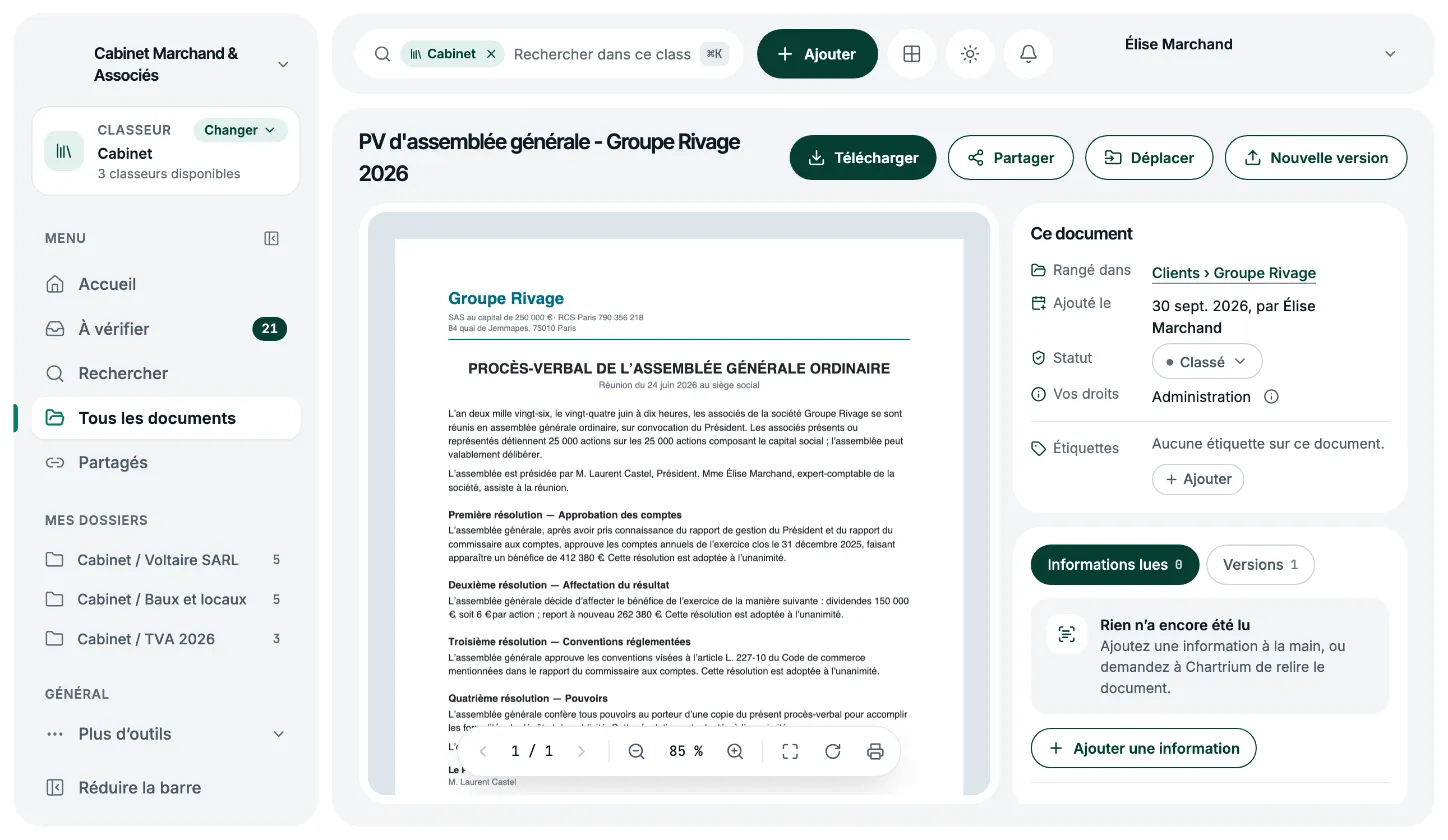This screenshot has height=840, width=1448.
Task: Open the Changer classeur dropdown
Action: click(x=239, y=130)
